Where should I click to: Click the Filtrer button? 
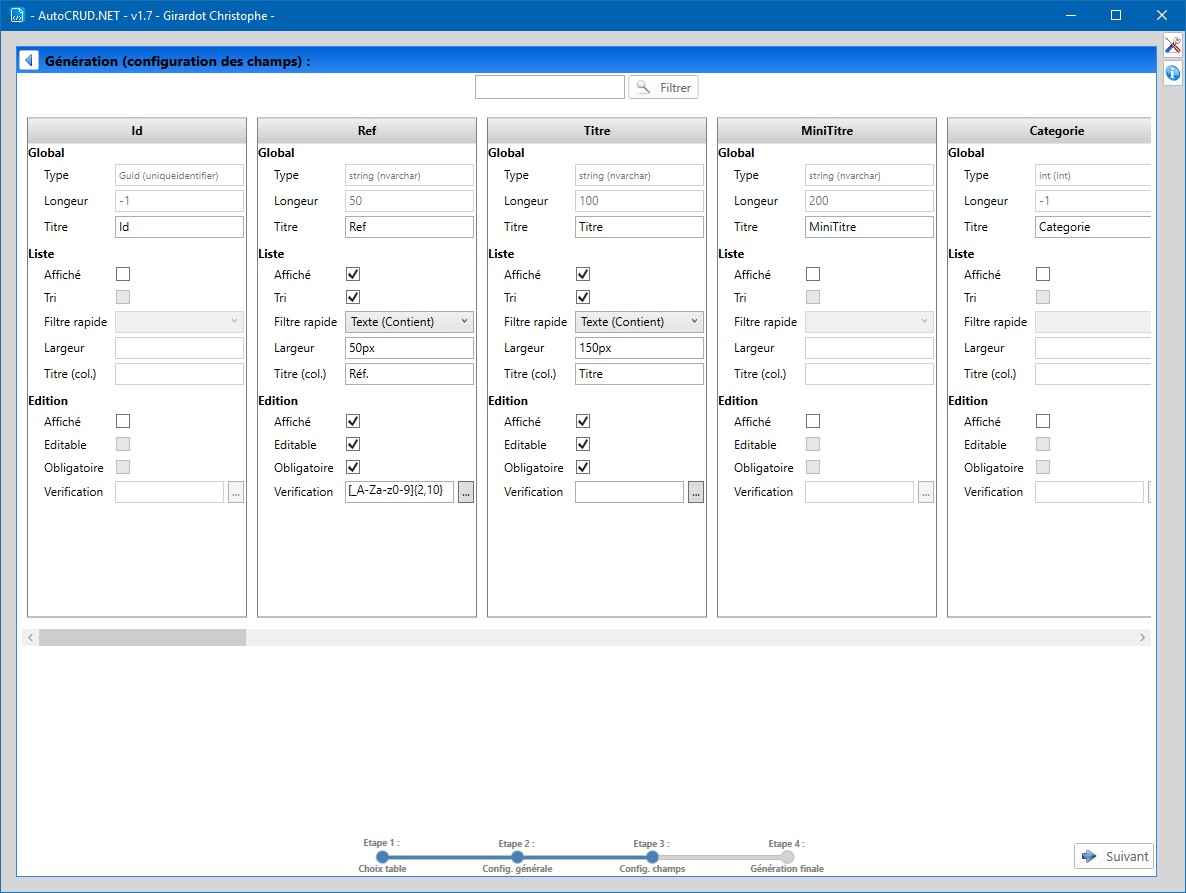pyautogui.click(x=663, y=88)
